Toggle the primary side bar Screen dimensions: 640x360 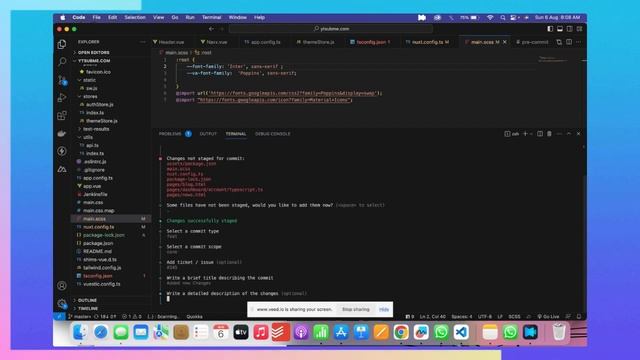click(550, 29)
